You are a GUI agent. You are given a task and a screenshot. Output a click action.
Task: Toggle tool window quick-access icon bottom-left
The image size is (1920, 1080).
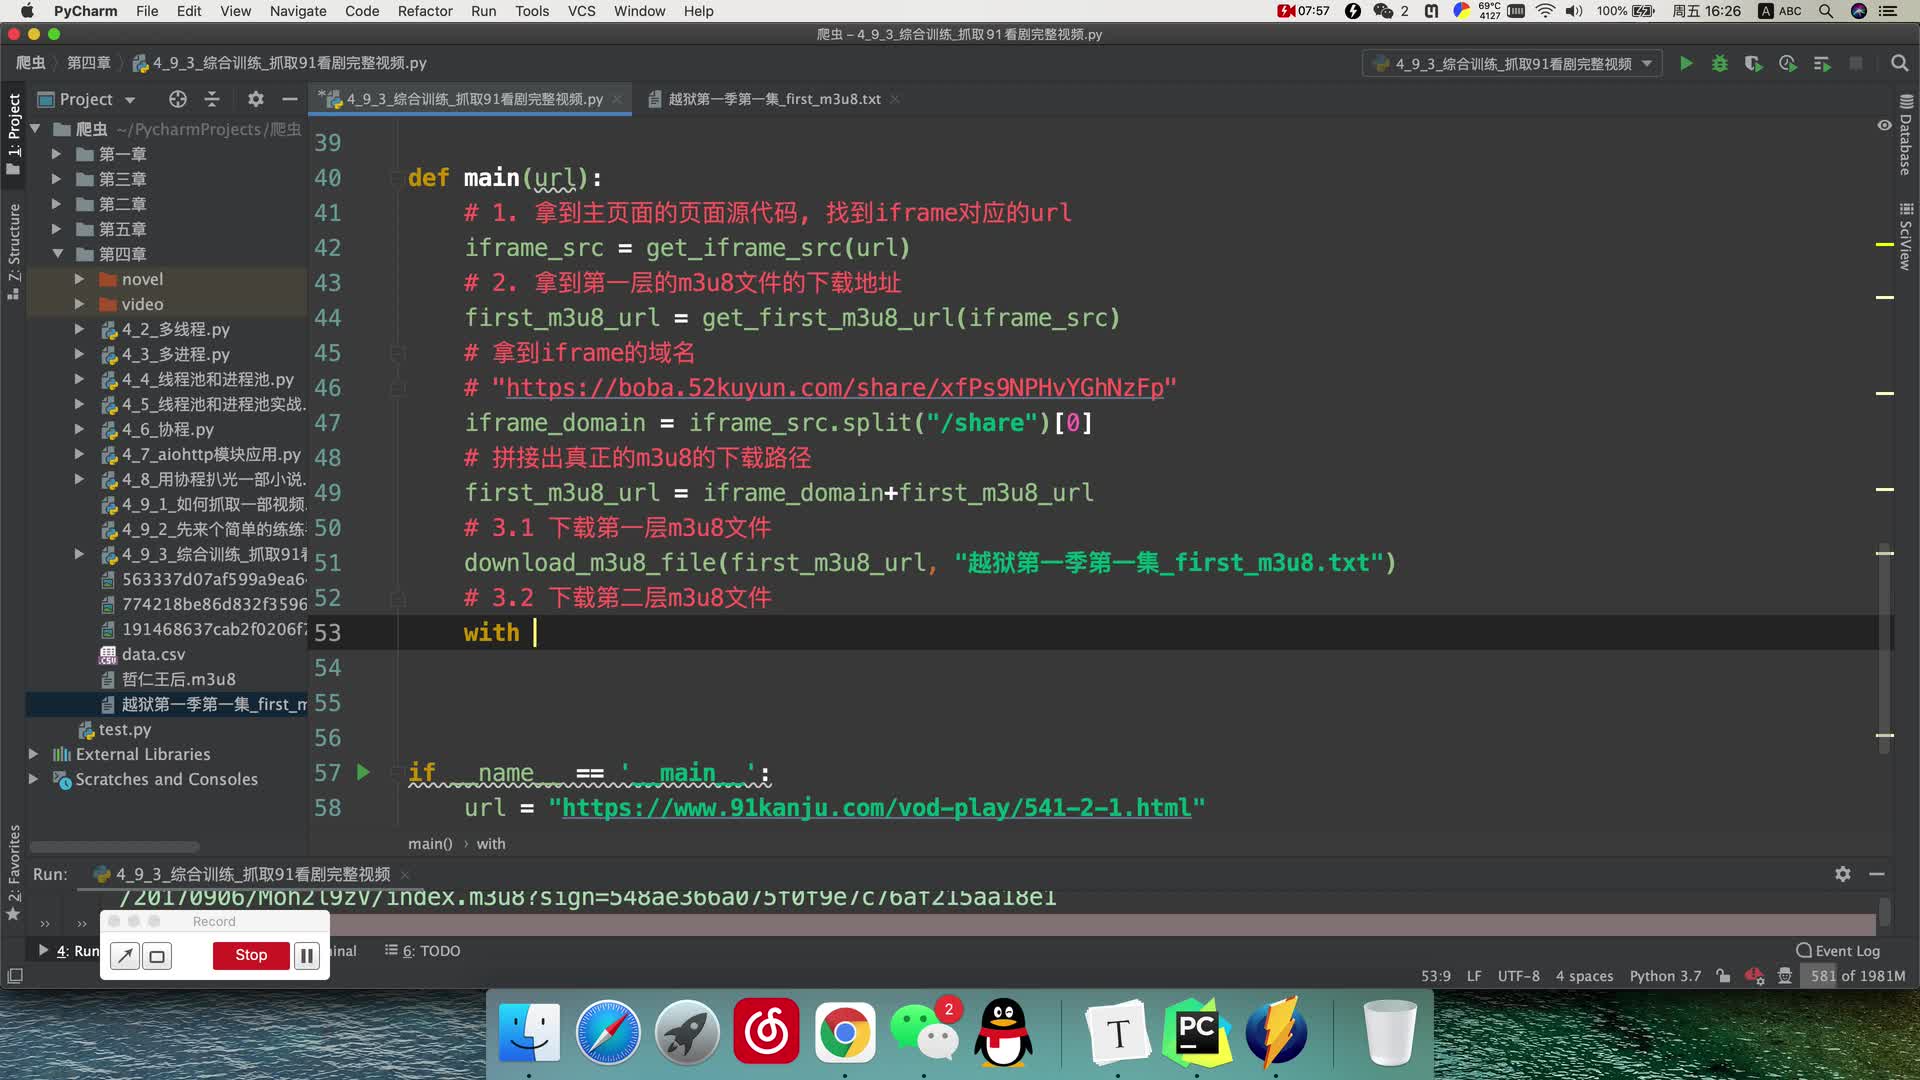click(15, 976)
